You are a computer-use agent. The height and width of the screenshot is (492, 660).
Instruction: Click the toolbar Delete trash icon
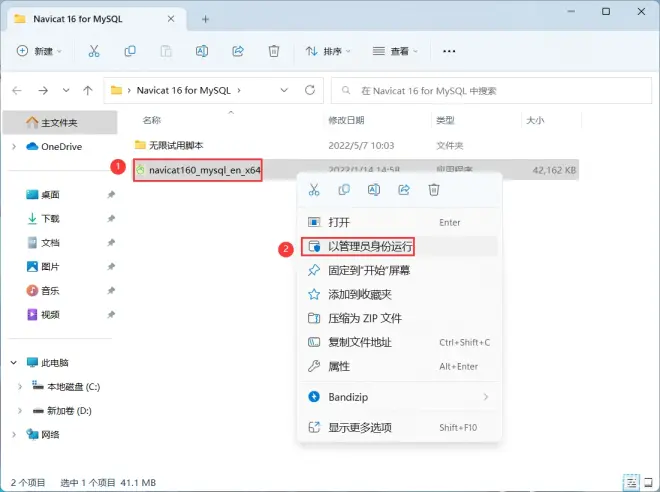pos(274,51)
